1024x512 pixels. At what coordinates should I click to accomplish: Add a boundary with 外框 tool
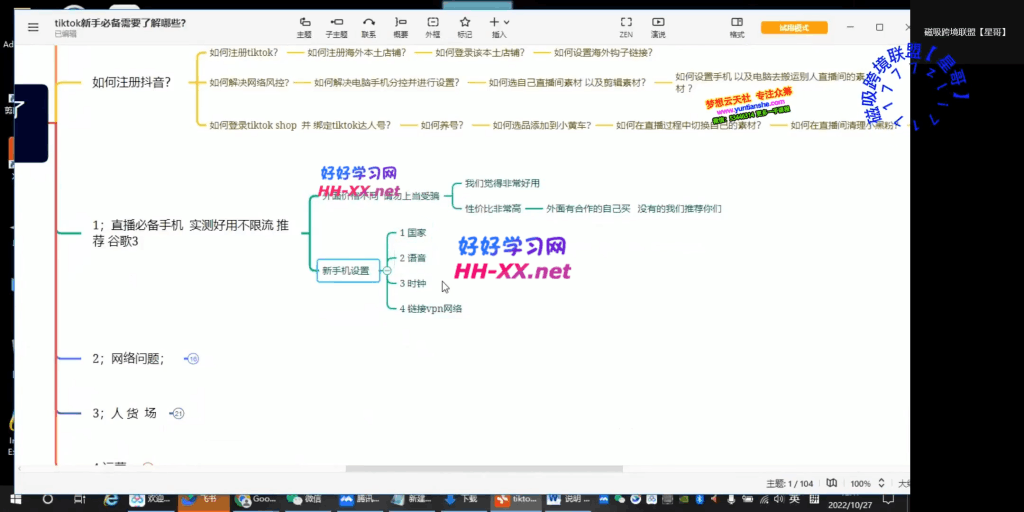(x=432, y=27)
